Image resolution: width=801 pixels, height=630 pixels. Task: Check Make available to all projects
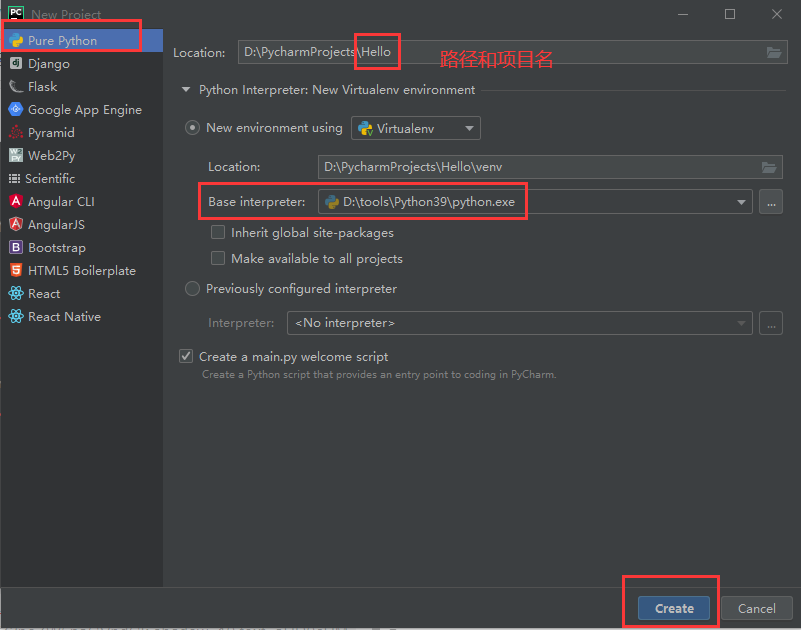(218, 258)
